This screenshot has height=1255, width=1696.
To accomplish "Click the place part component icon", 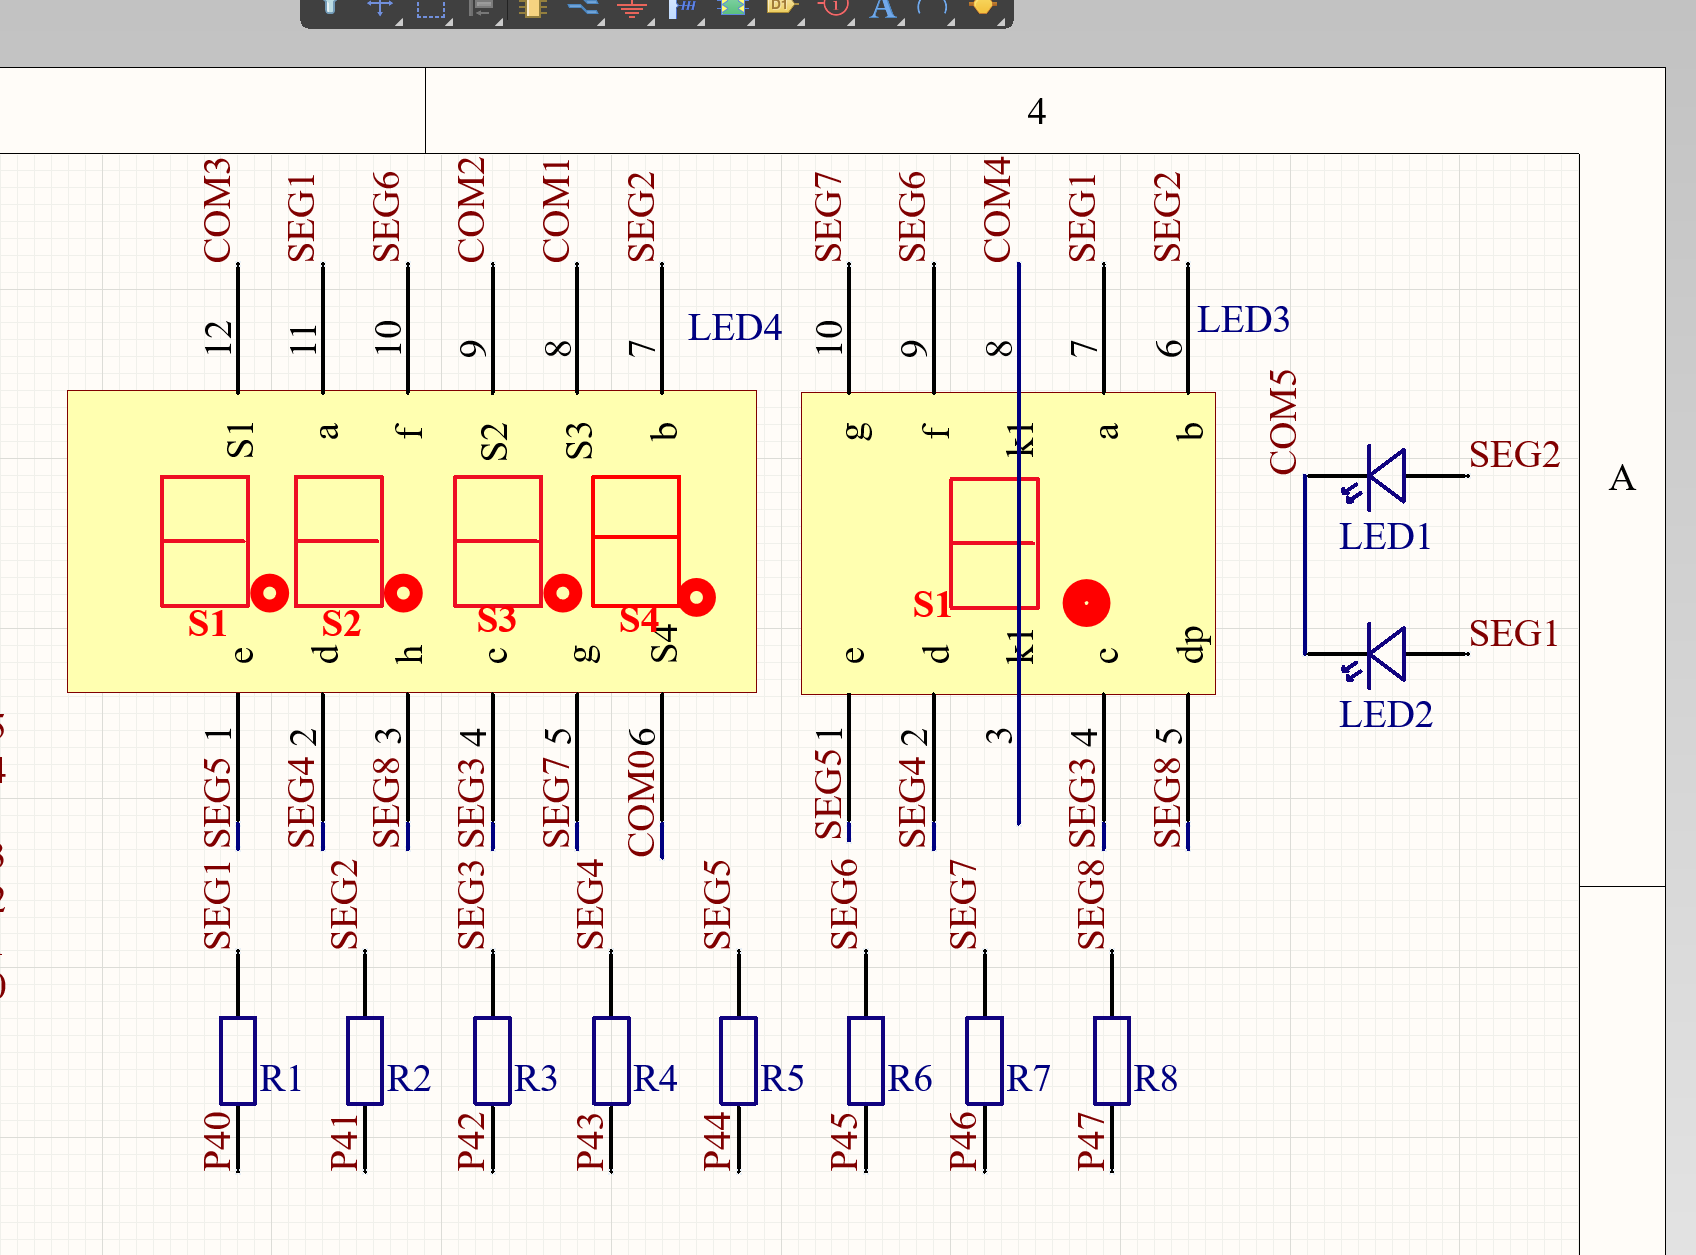I will coord(532,8).
